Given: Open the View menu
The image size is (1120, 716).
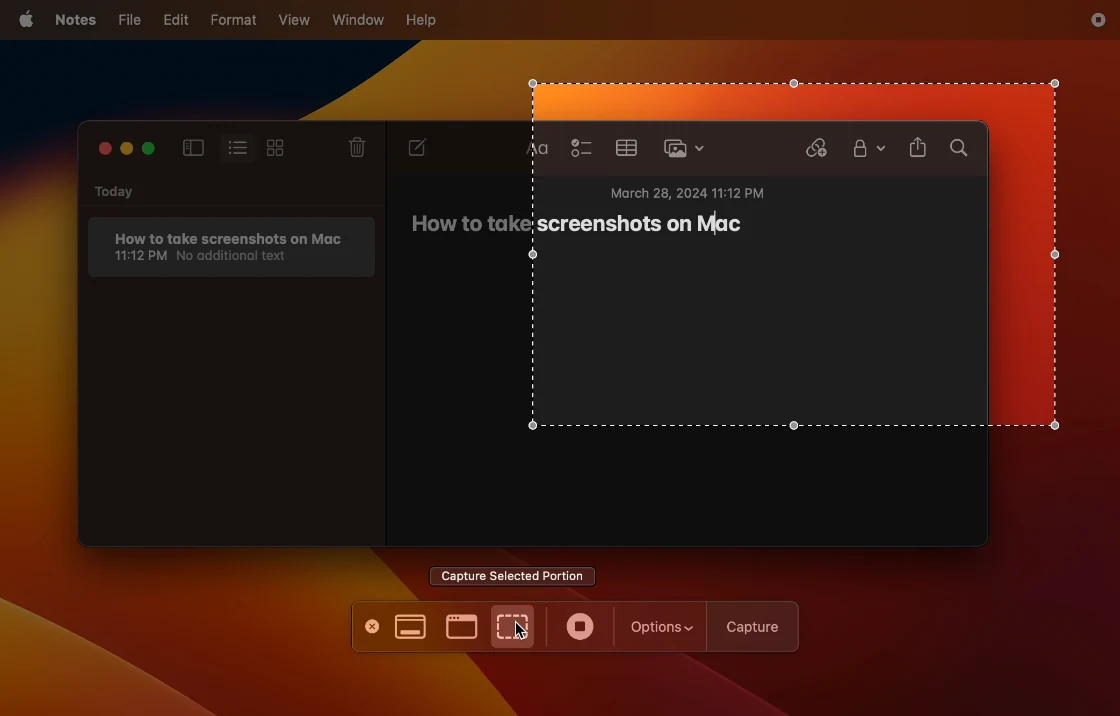Looking at the screenshot, I should coord(294,20).
